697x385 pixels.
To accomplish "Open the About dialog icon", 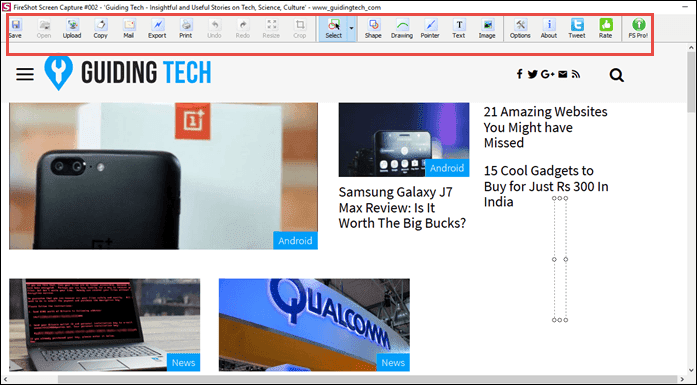I will pyautogui.click(x=549, y=28).
